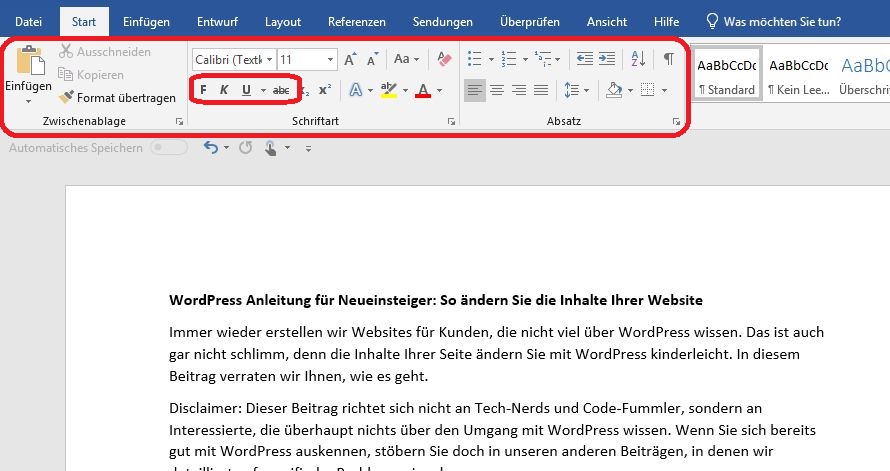Open the font size dropdown
The width and height of the screenshot is (890, 471).
[330, 60]
